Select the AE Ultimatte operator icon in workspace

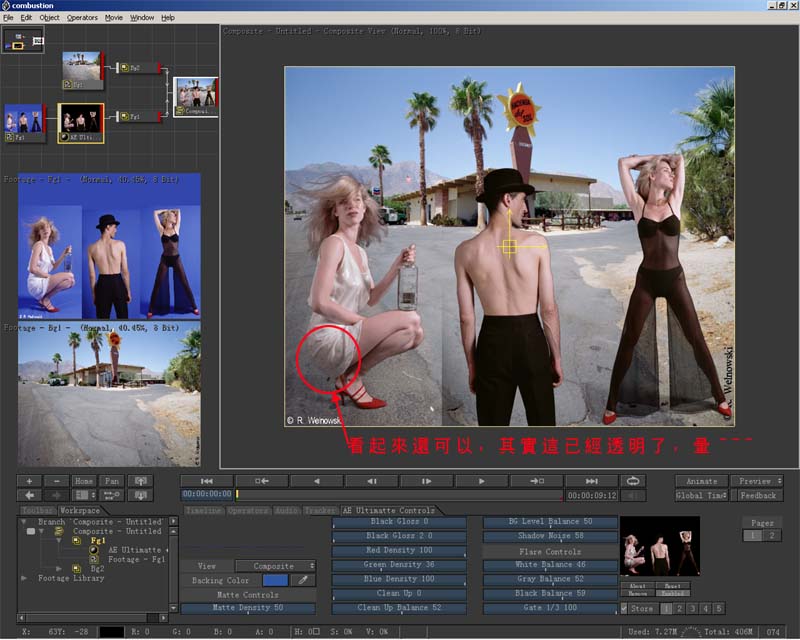click(x=94, y=550)
